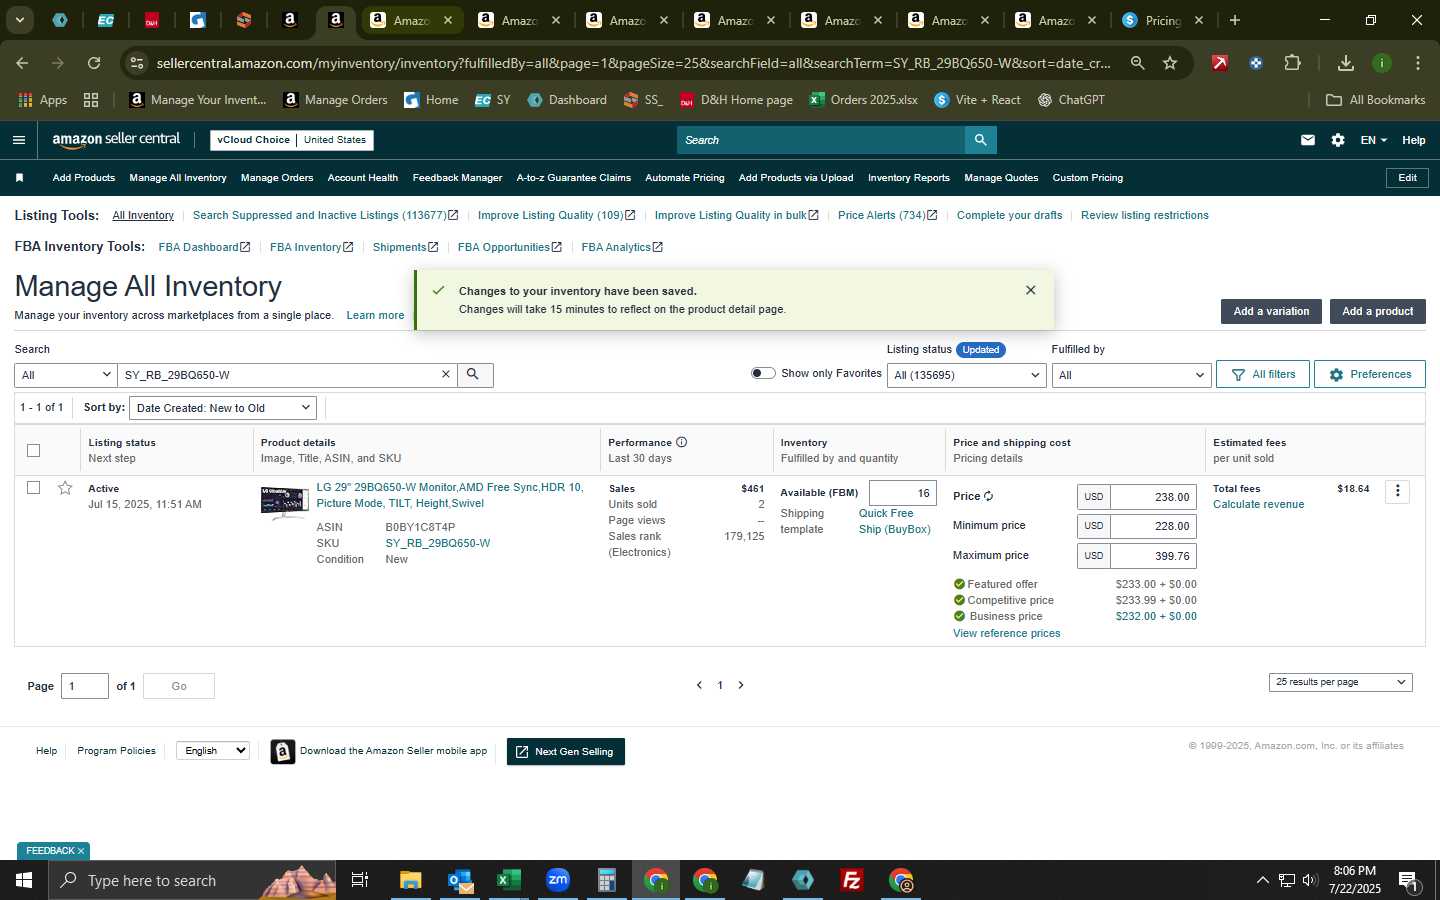Run the inventory search magnifier button

pos(474,374)
